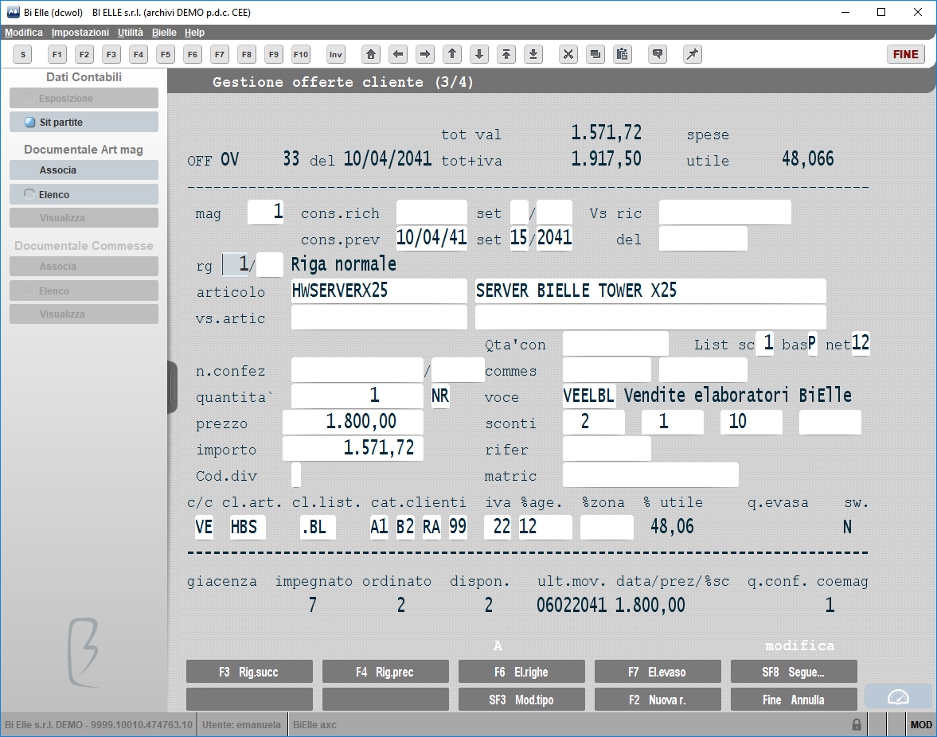The height and width of the screenshot is (737, 937).
Task: Go to next row with F3 Rig.succ
Action: click(x=249, y=672)
